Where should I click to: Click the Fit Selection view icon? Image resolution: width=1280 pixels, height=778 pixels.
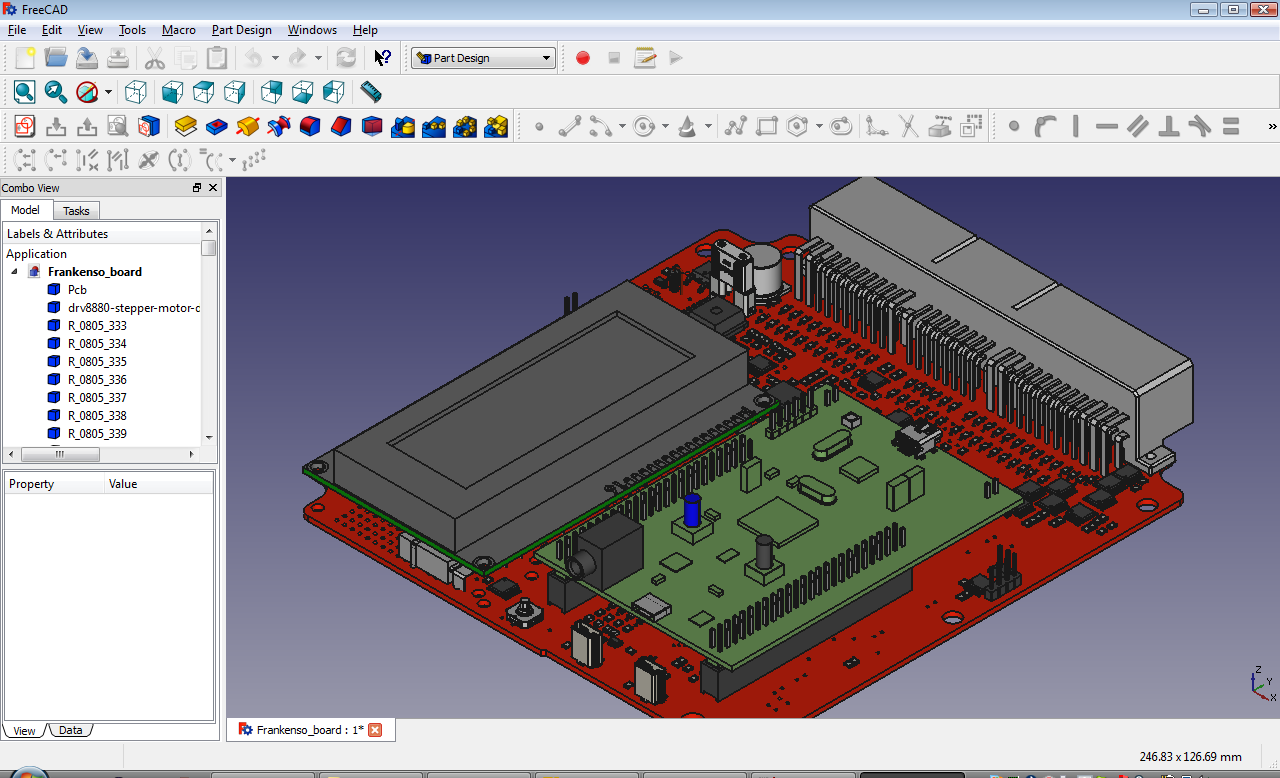[x=56, y=92]
